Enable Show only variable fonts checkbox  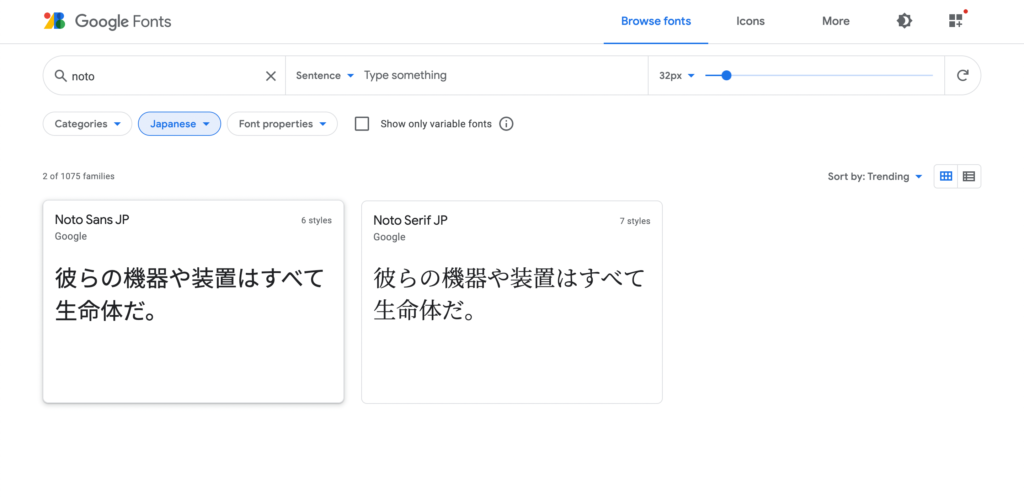pyautogui.click(x=362, y=124)
